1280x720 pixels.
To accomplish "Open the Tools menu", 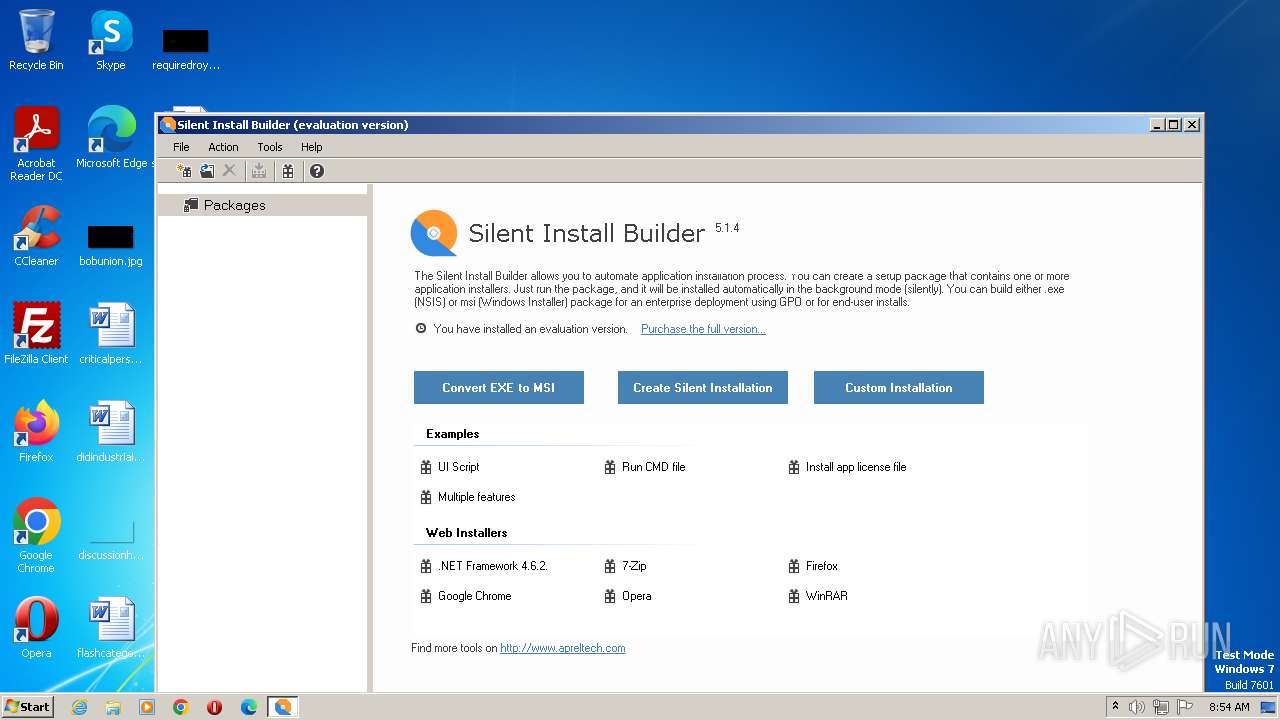I will pyautogui.click(x=270, y=147).
